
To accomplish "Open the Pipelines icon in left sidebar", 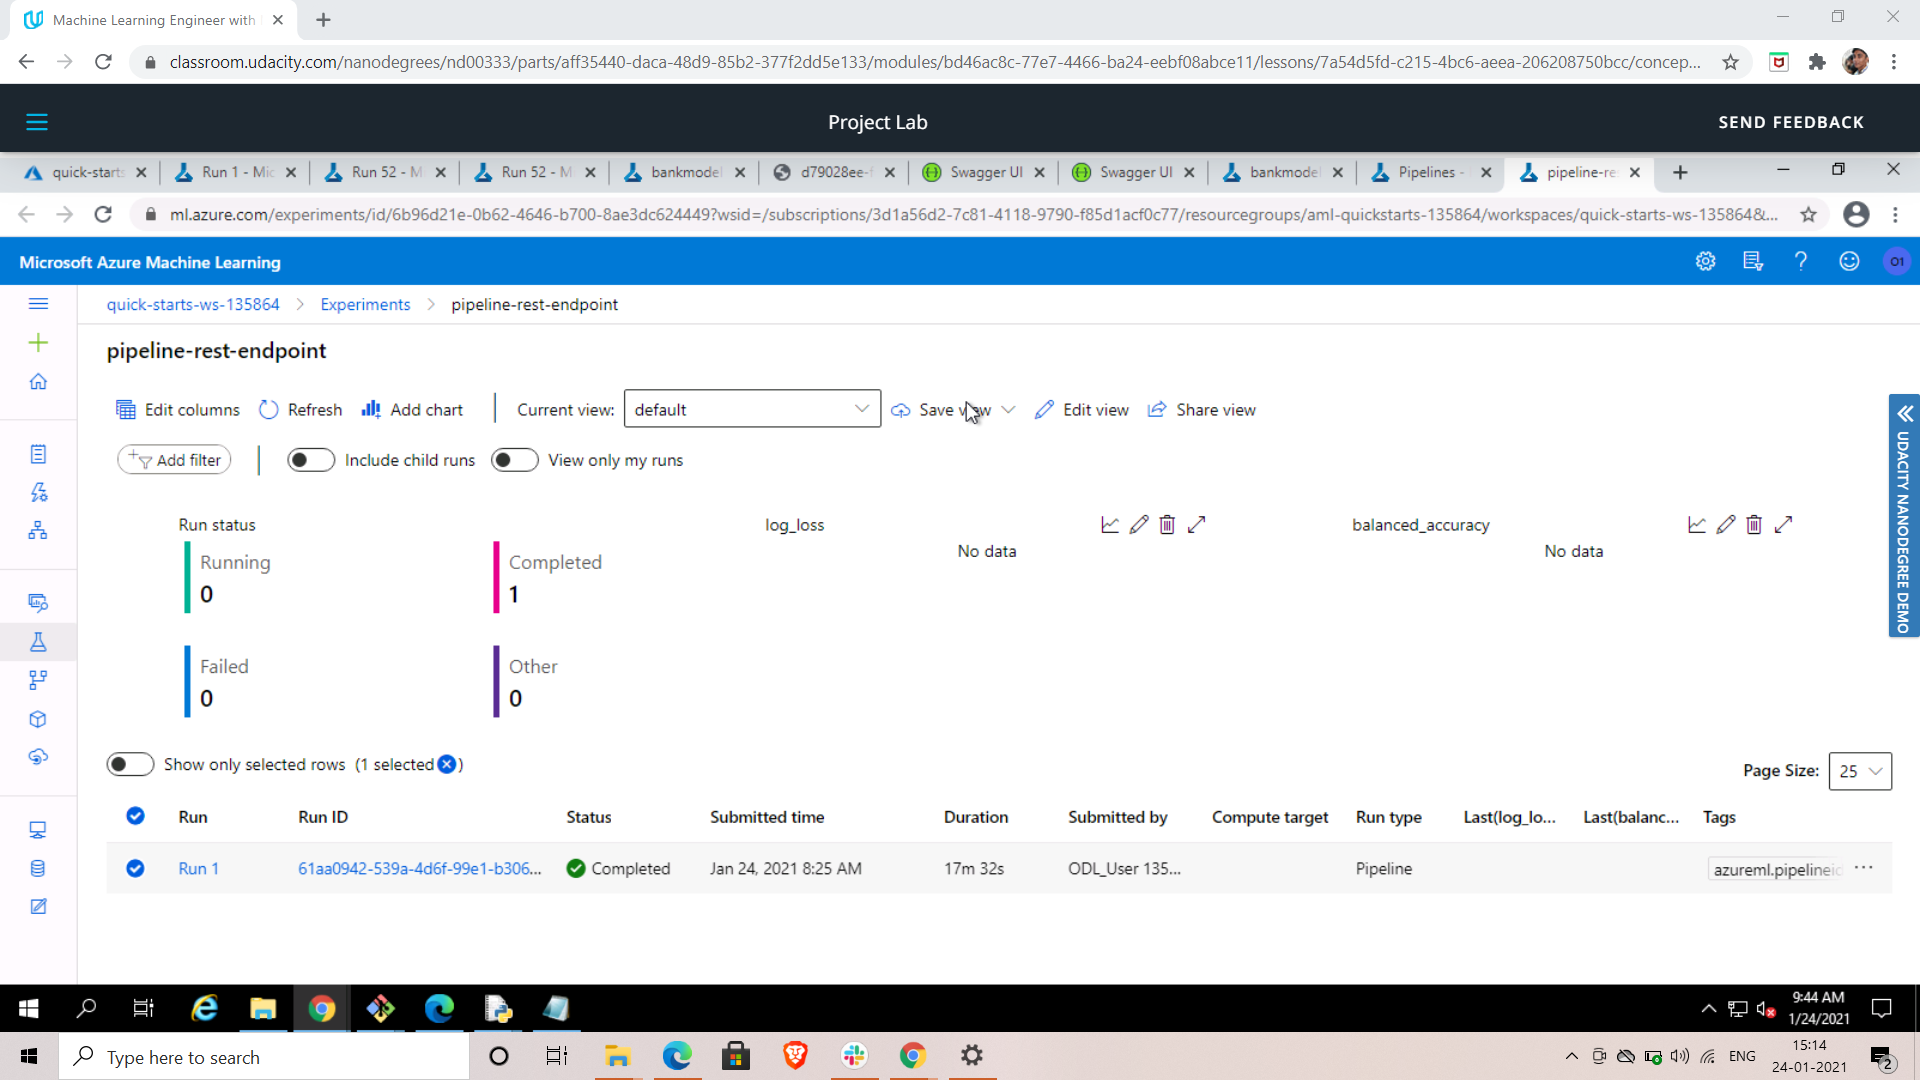I will (x=38, y=680).
